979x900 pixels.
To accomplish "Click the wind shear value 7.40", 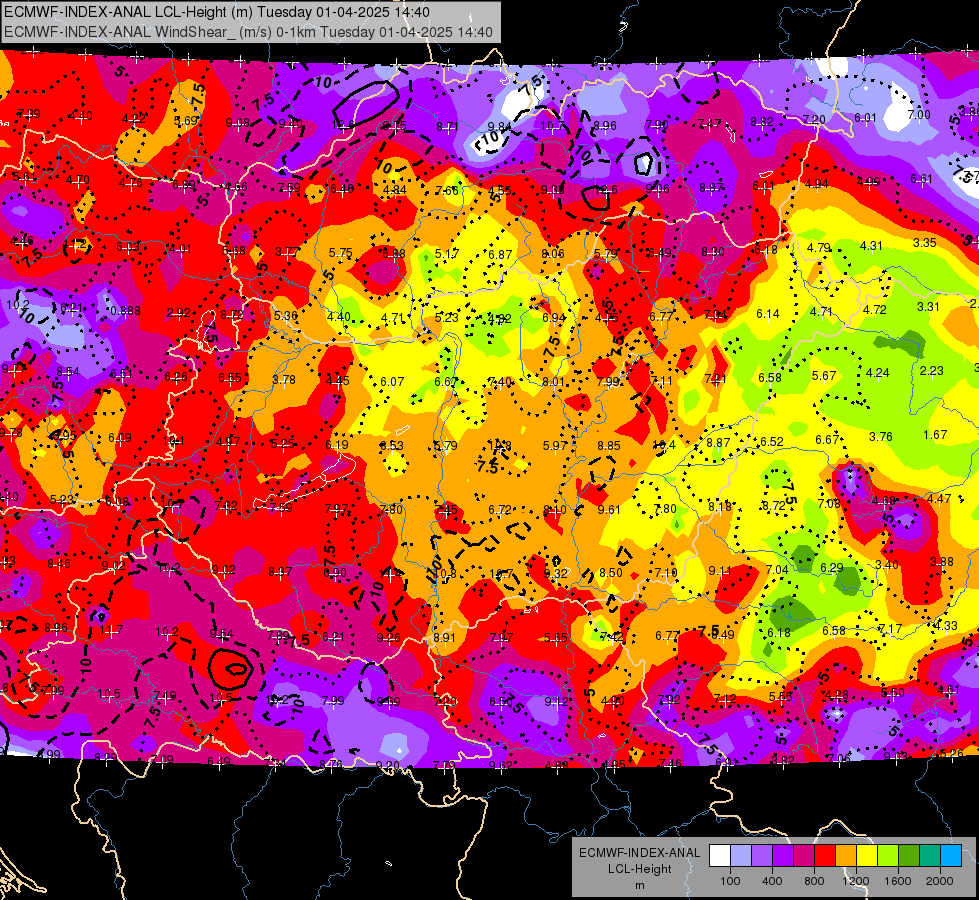I will coord(500,382).
